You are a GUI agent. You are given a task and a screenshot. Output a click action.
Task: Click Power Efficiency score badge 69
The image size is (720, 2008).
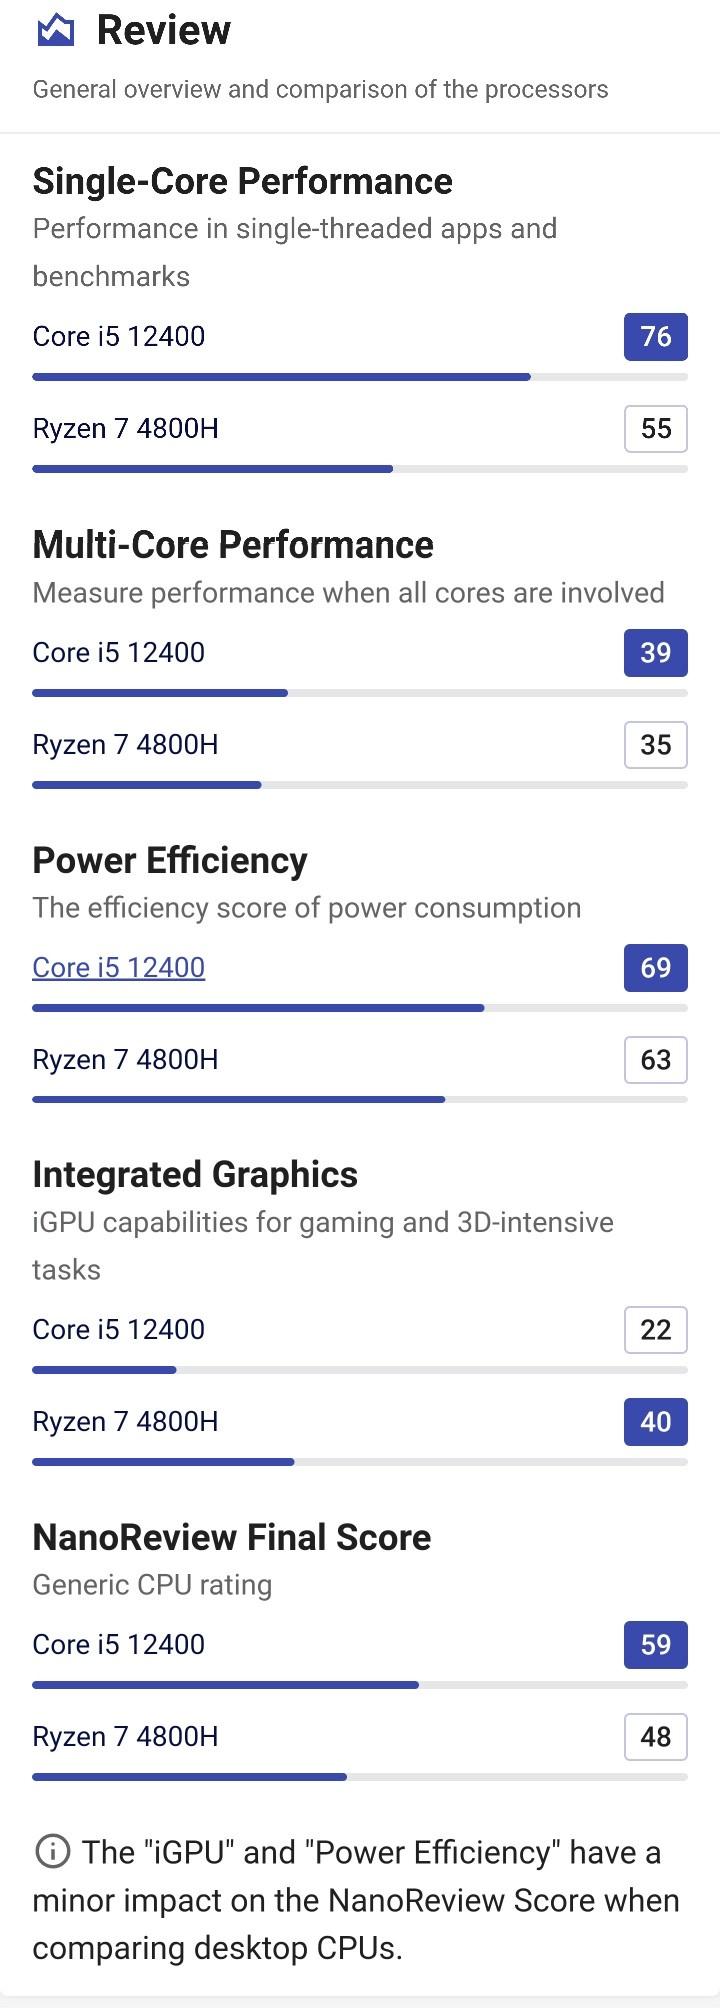tap(655, 968)
